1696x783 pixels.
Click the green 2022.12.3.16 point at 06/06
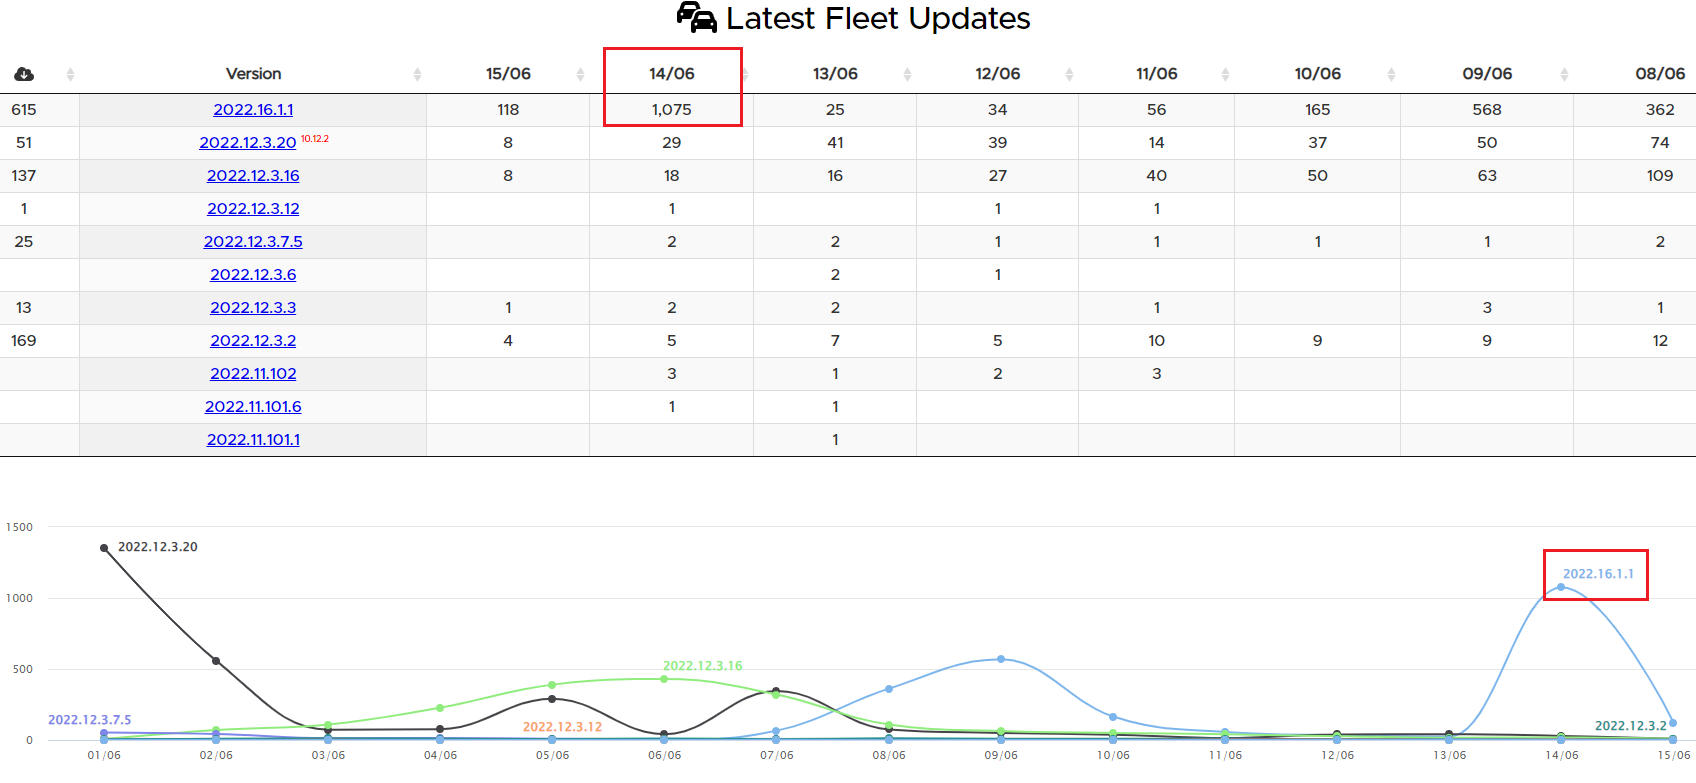tap(664, 679)
